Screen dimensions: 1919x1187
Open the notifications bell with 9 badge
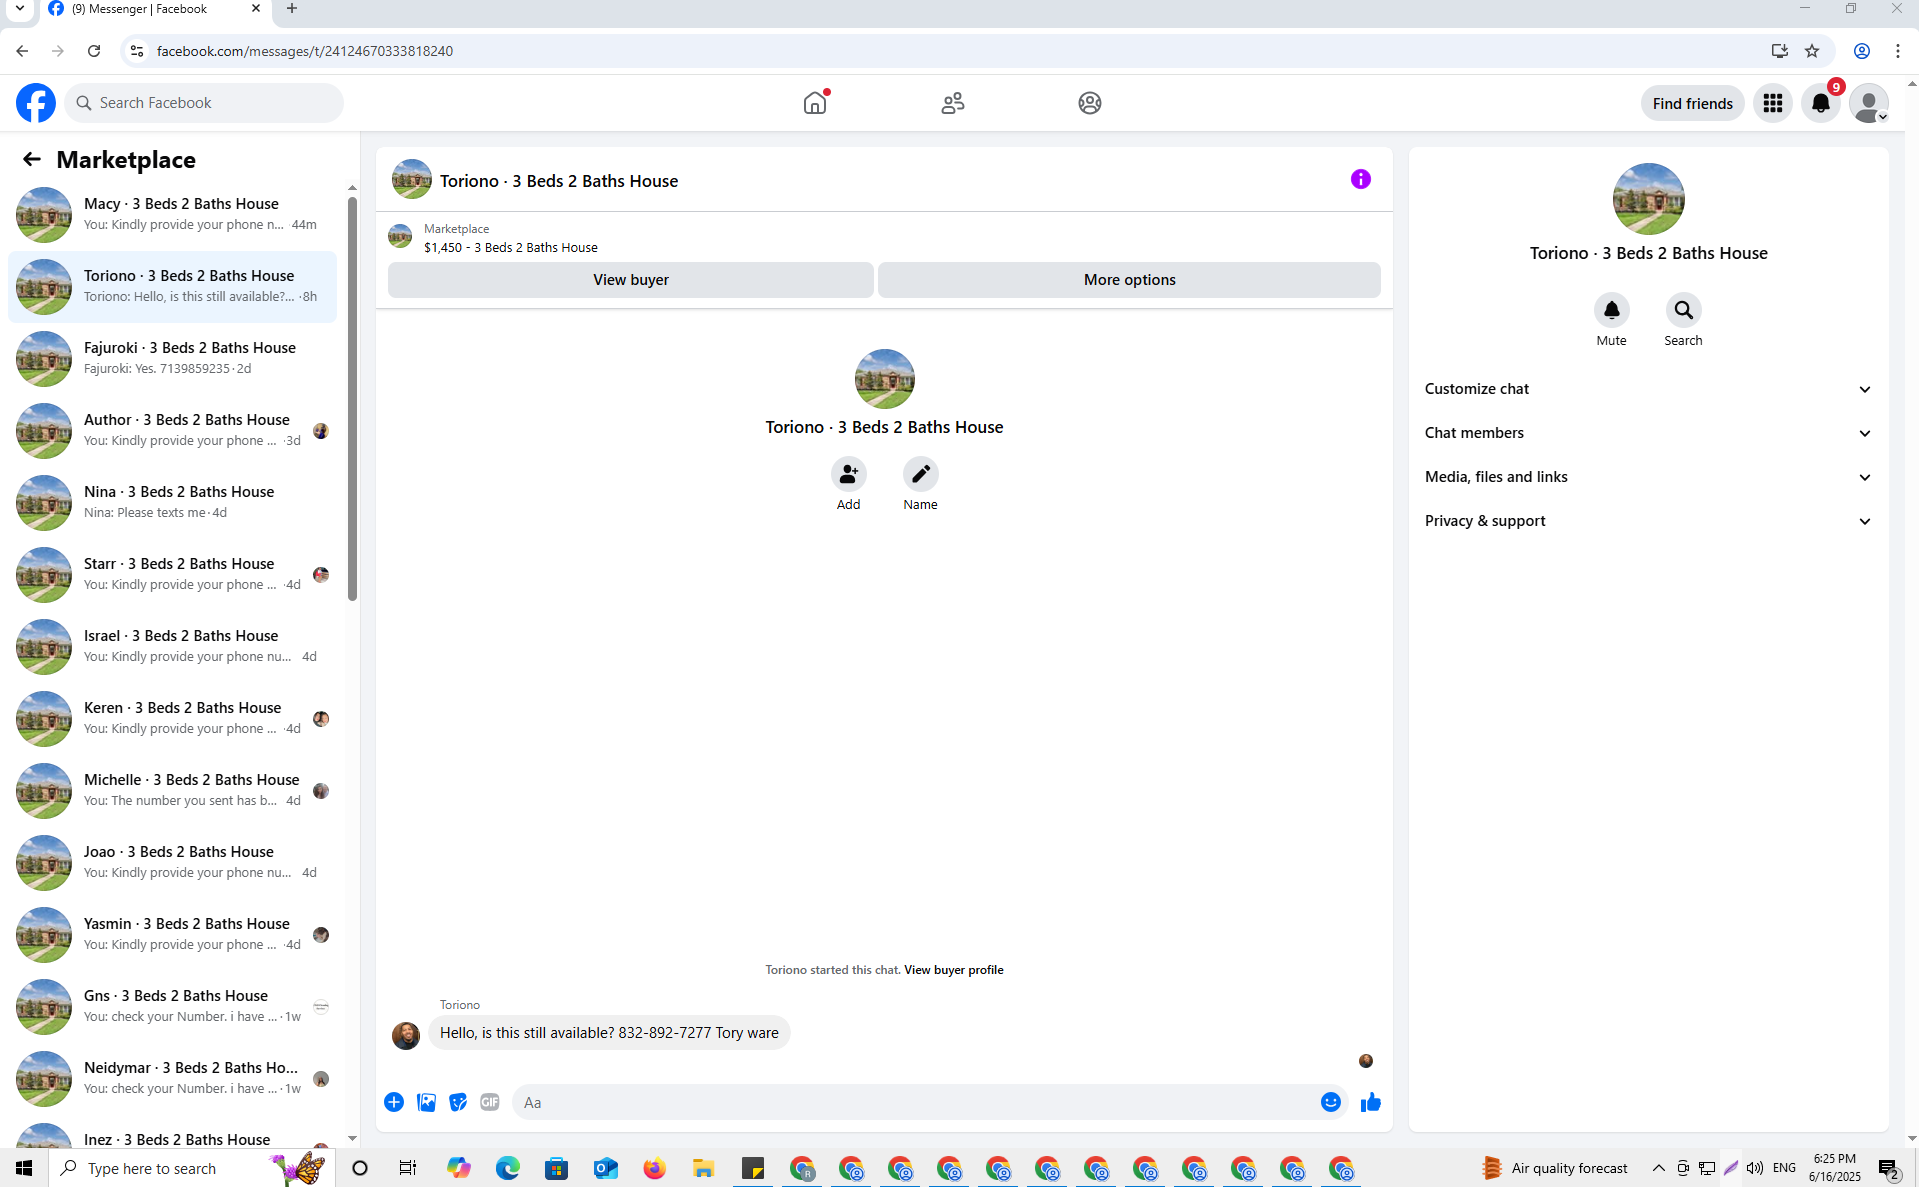(x=1821, y=103)
